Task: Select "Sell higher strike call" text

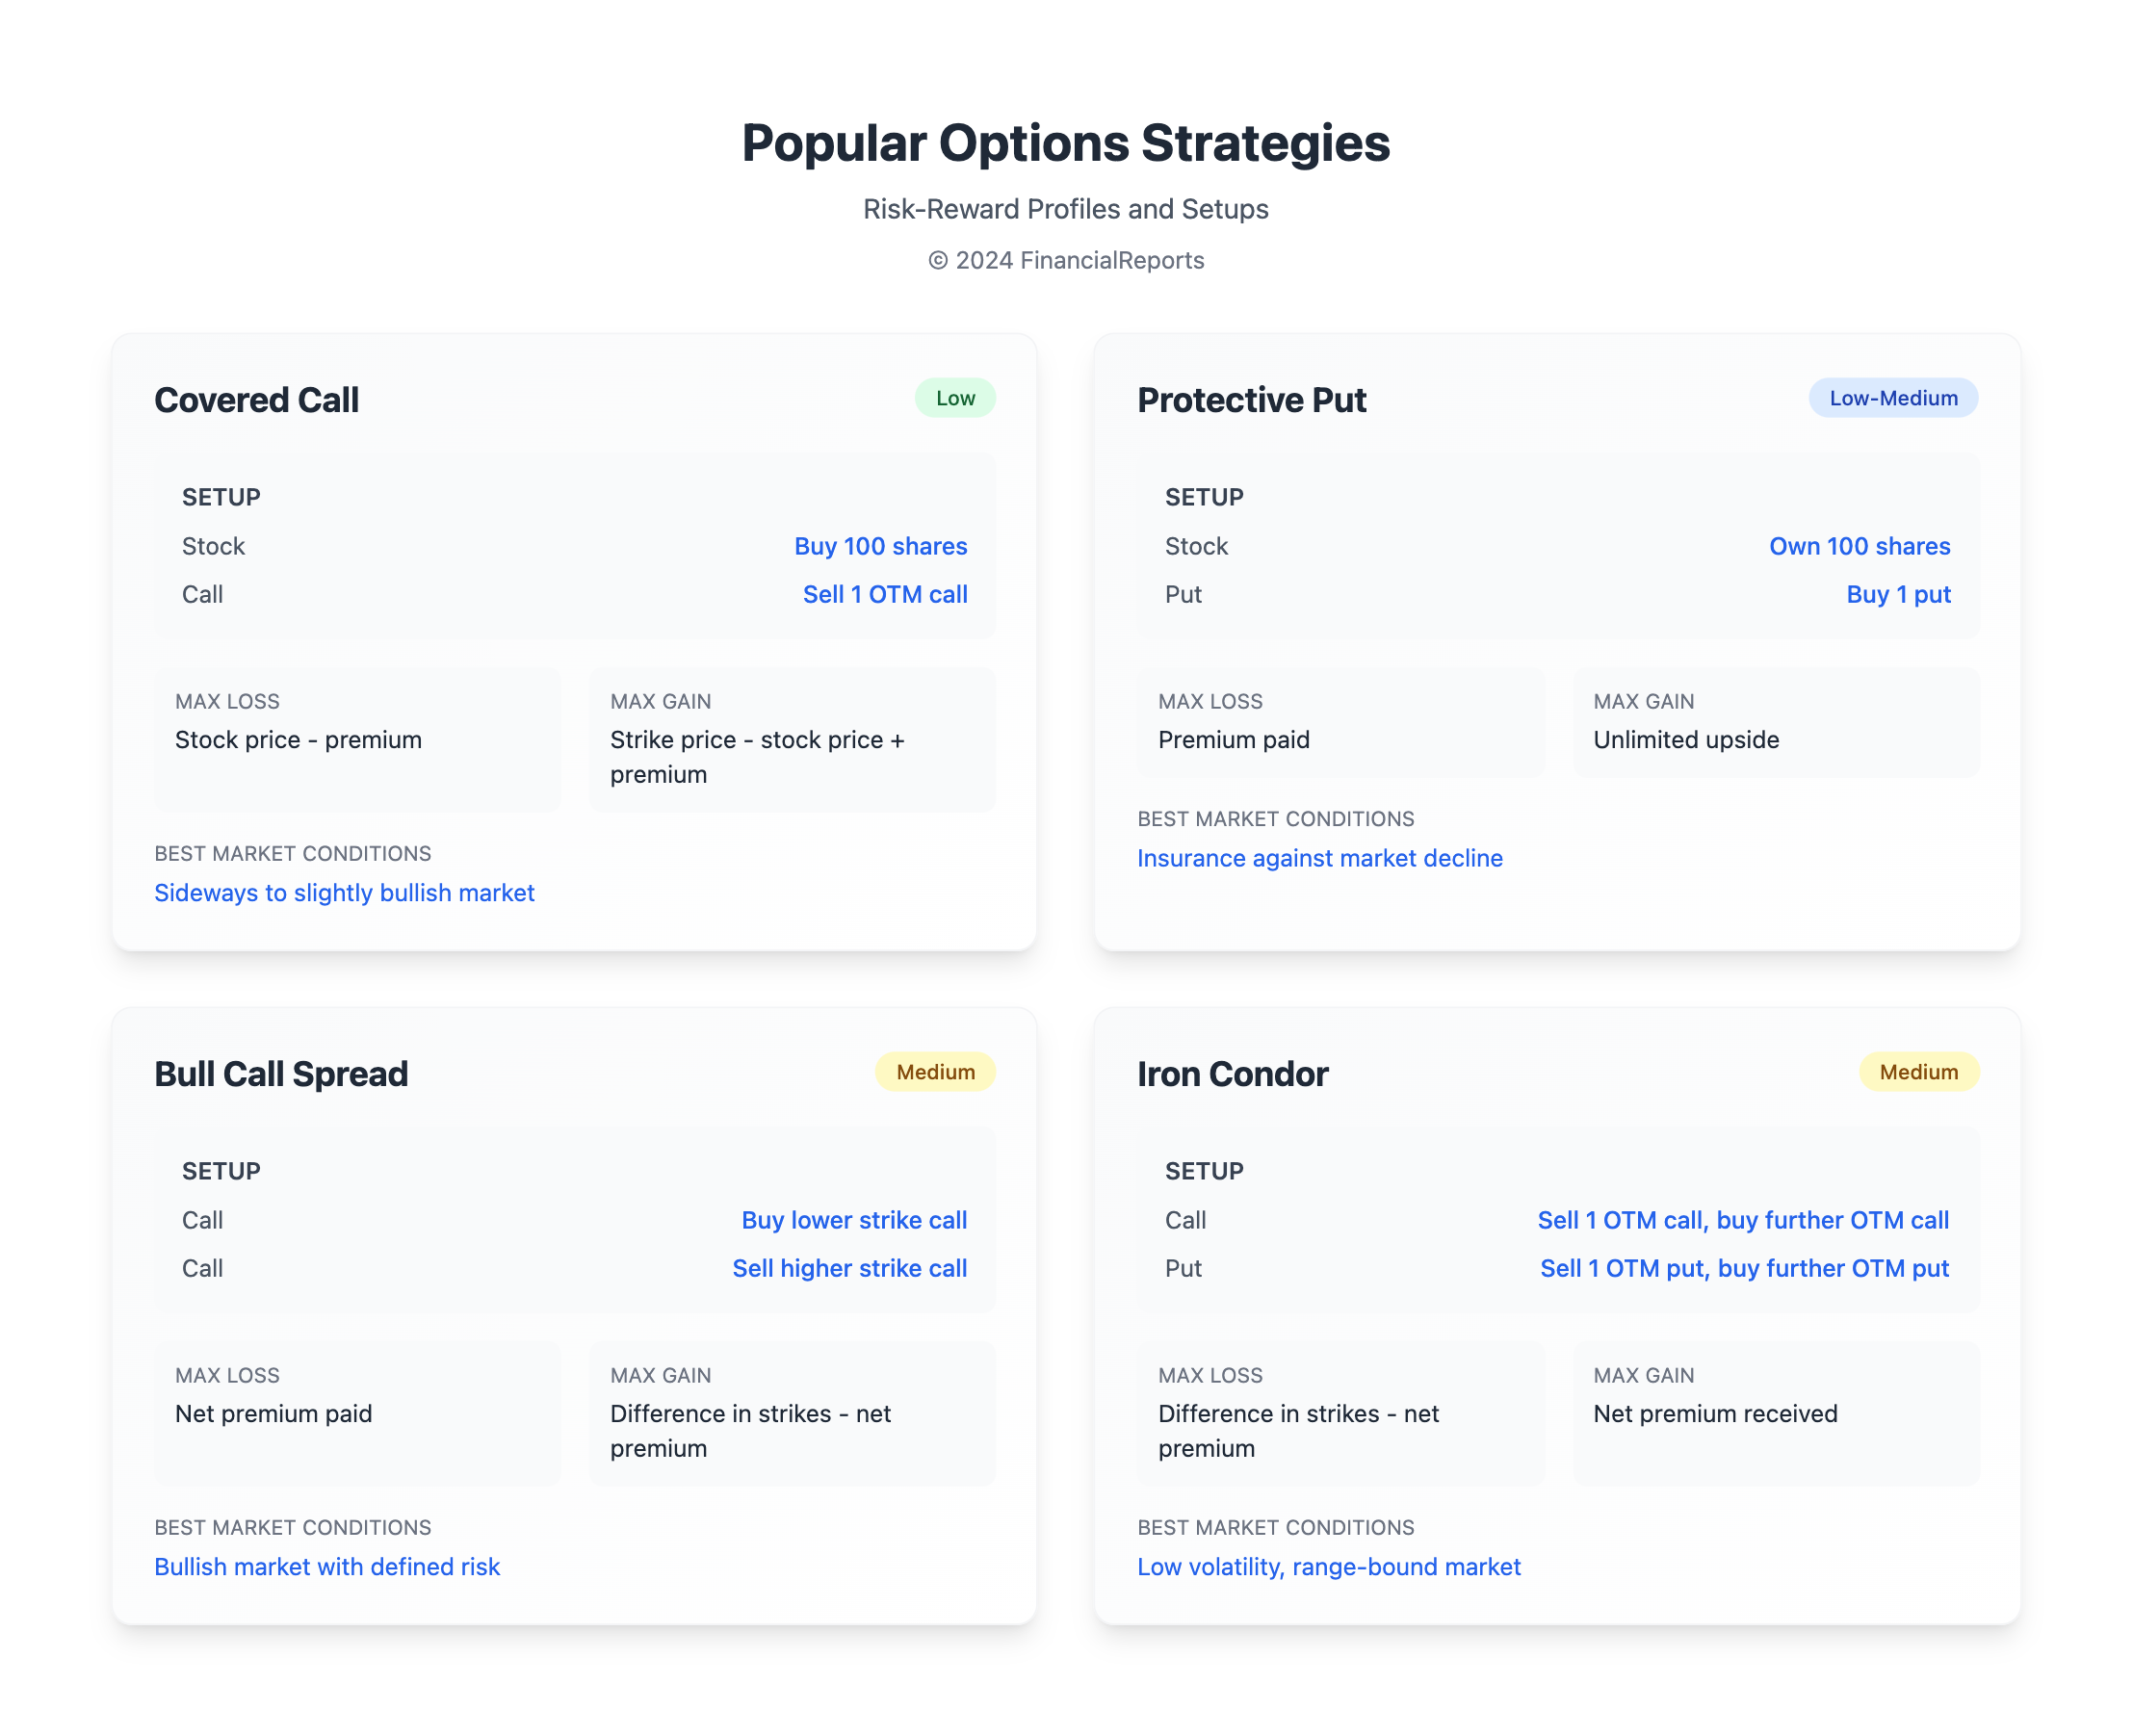Action: (849, 1268)
